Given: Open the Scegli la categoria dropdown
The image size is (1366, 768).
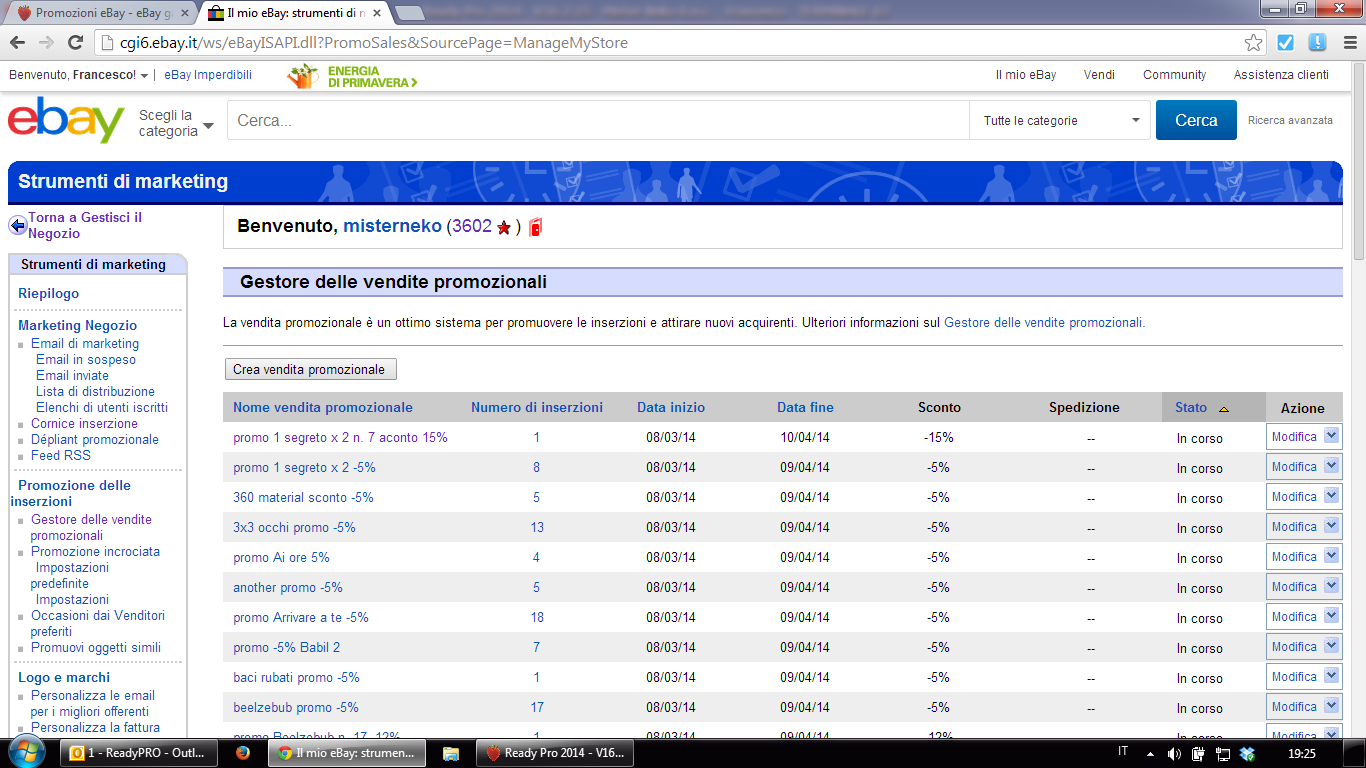Looking at the screenshot, I should [176, 123].
